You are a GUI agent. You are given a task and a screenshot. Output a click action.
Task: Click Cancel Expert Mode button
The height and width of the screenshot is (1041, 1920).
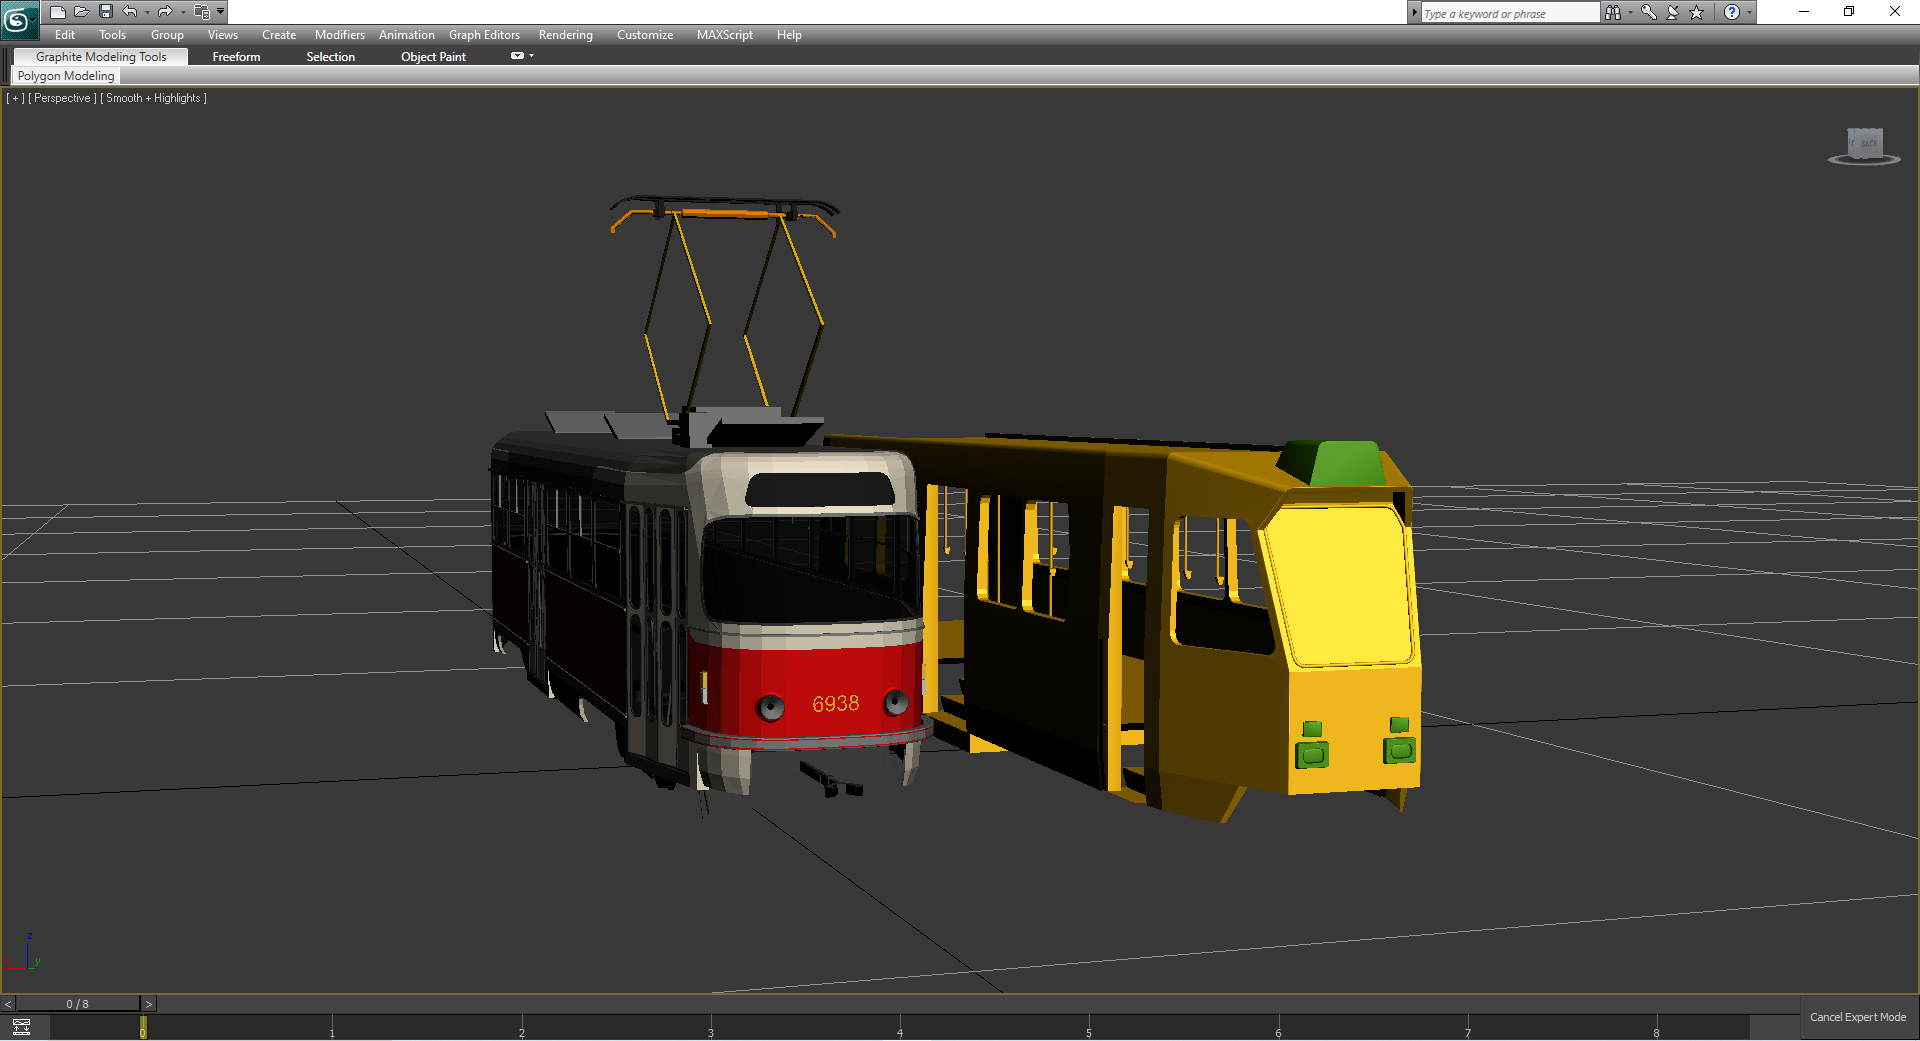1858,1017
